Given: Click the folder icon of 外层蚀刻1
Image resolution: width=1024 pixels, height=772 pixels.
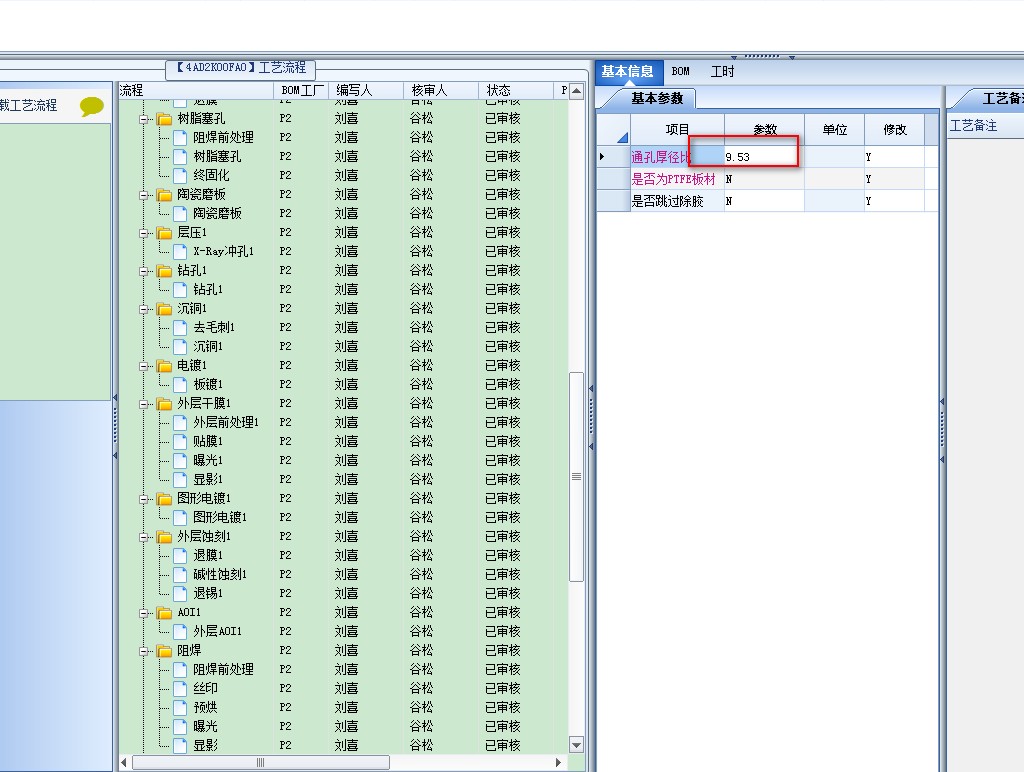Looking at the screenshot, I should click(x=165, y=537).
